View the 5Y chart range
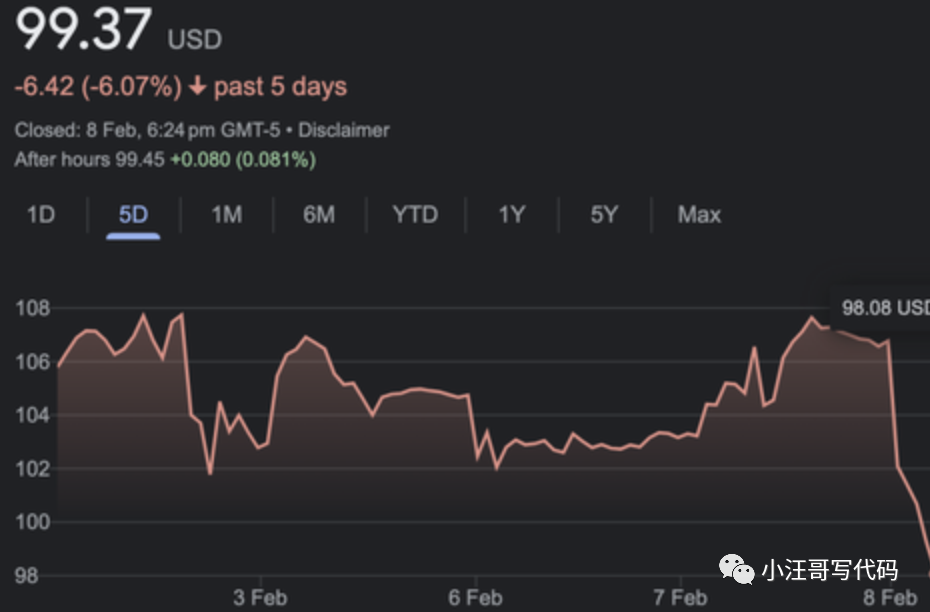 click(x=604, y=215)
